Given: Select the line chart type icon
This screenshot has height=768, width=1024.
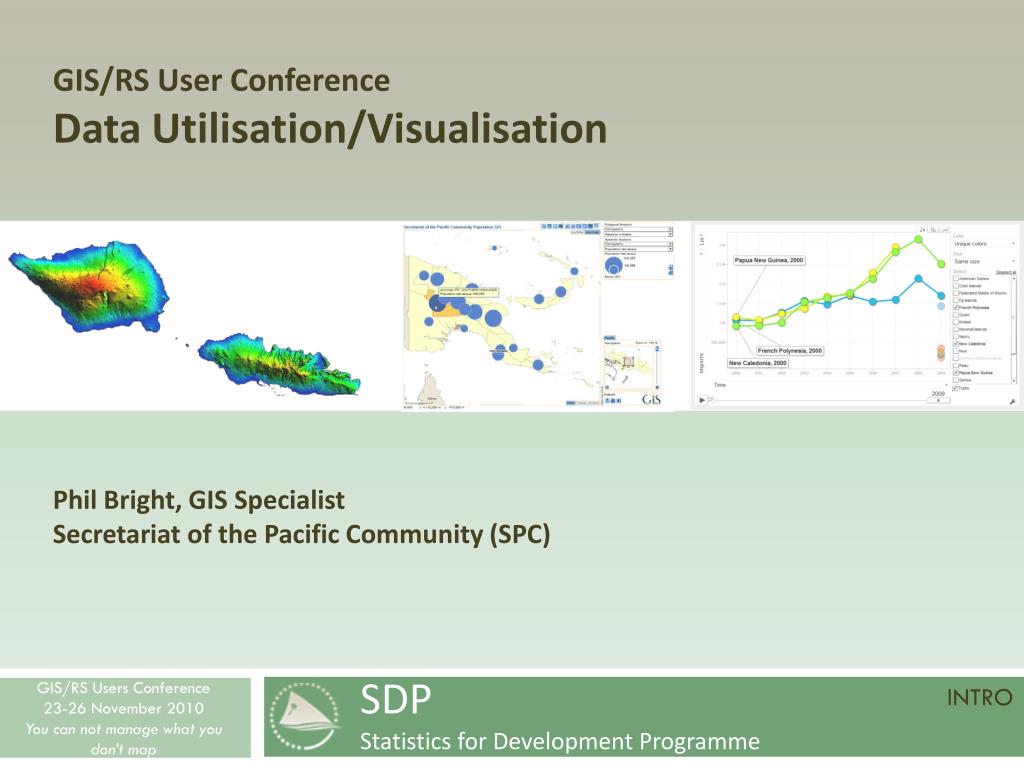Looking at the screenshot, I should coord(945,230).
